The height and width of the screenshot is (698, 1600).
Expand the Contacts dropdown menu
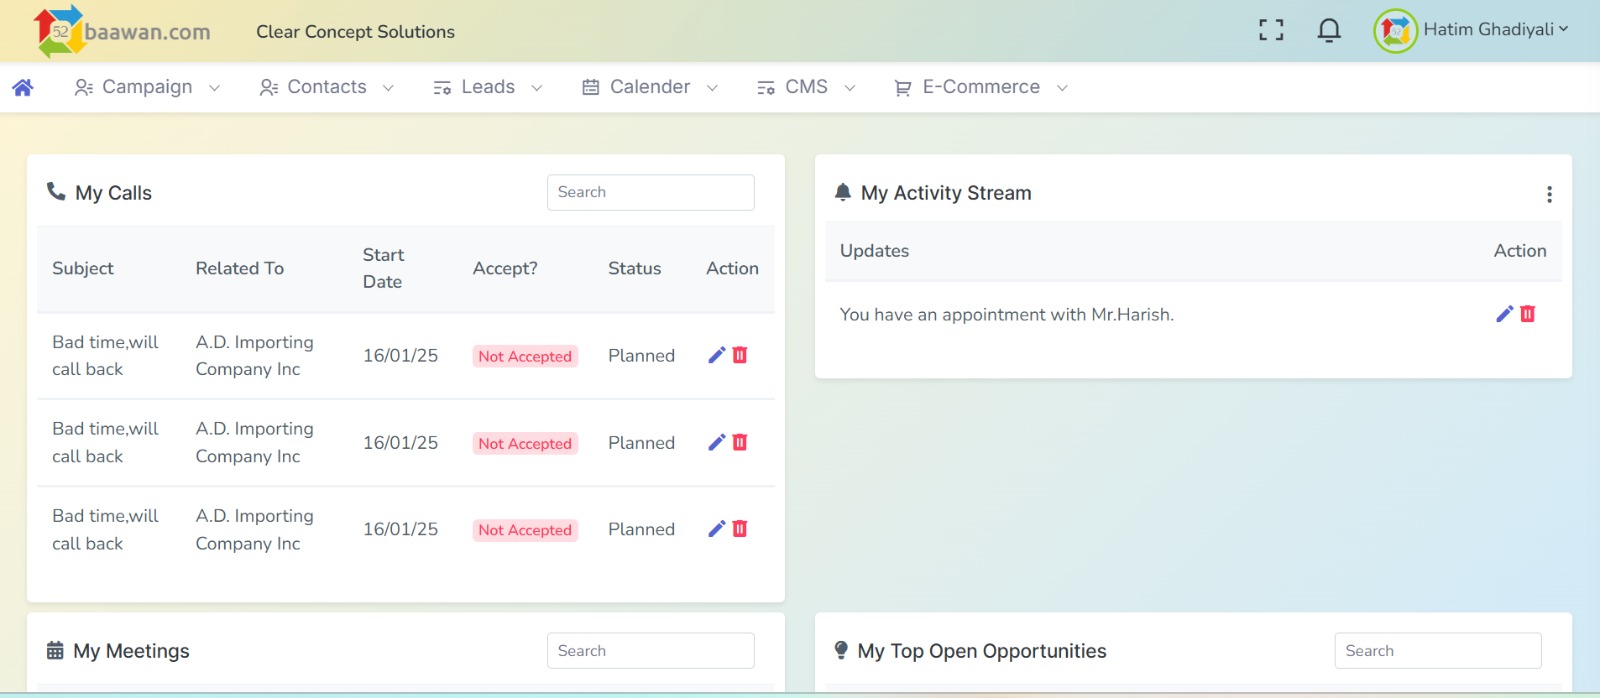point(326,88)
